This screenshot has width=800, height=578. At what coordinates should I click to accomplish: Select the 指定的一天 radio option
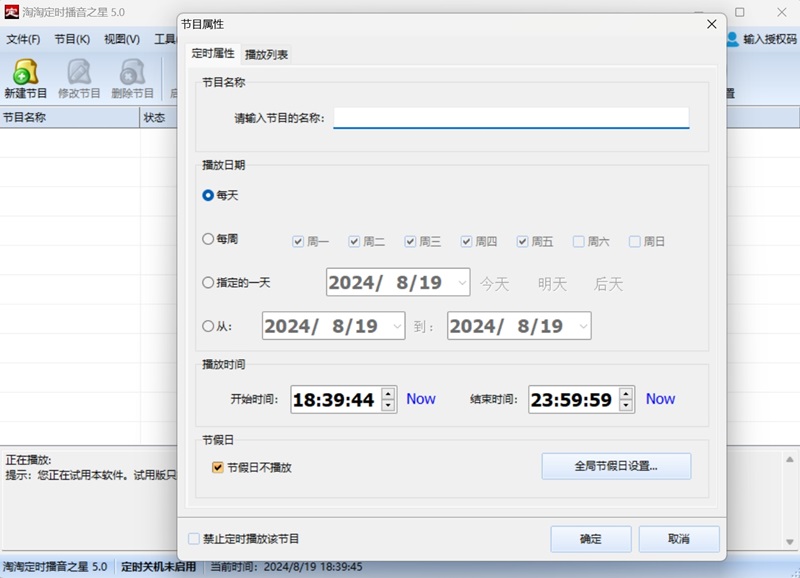[x=208, y=283]
